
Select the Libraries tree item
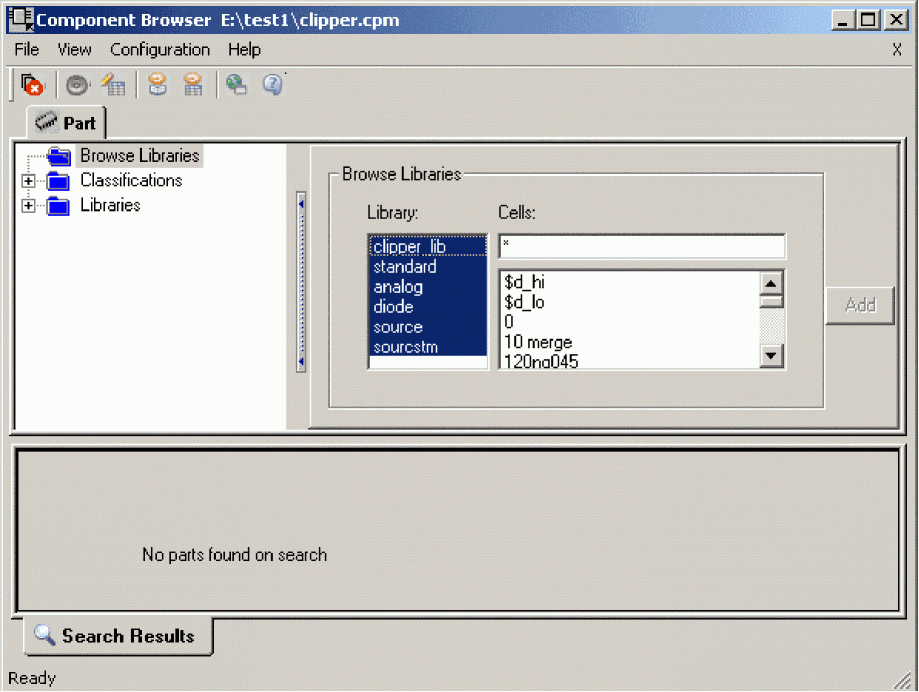pos(110,205)
